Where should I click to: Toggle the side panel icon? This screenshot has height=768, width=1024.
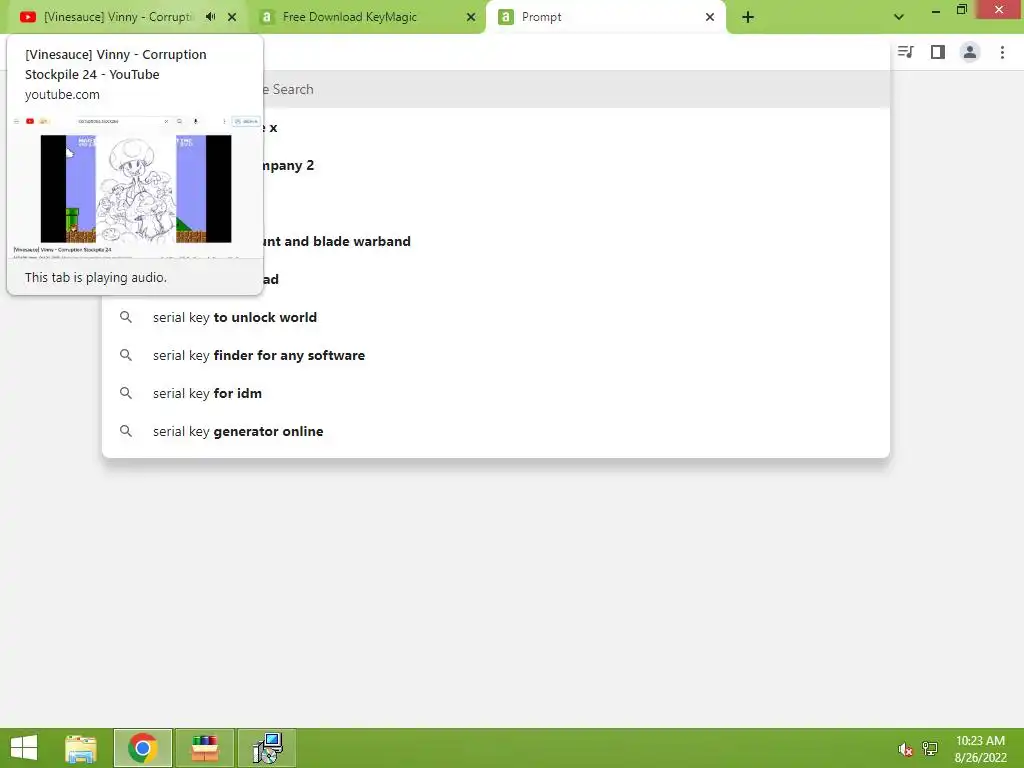[938, 52]
